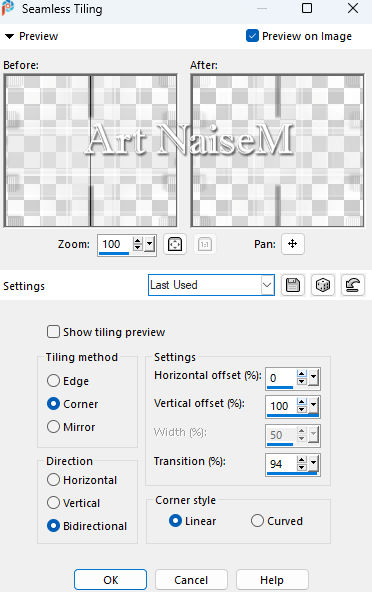Click the OK button
The image size is (372, 592).
[x=110, y=580]
